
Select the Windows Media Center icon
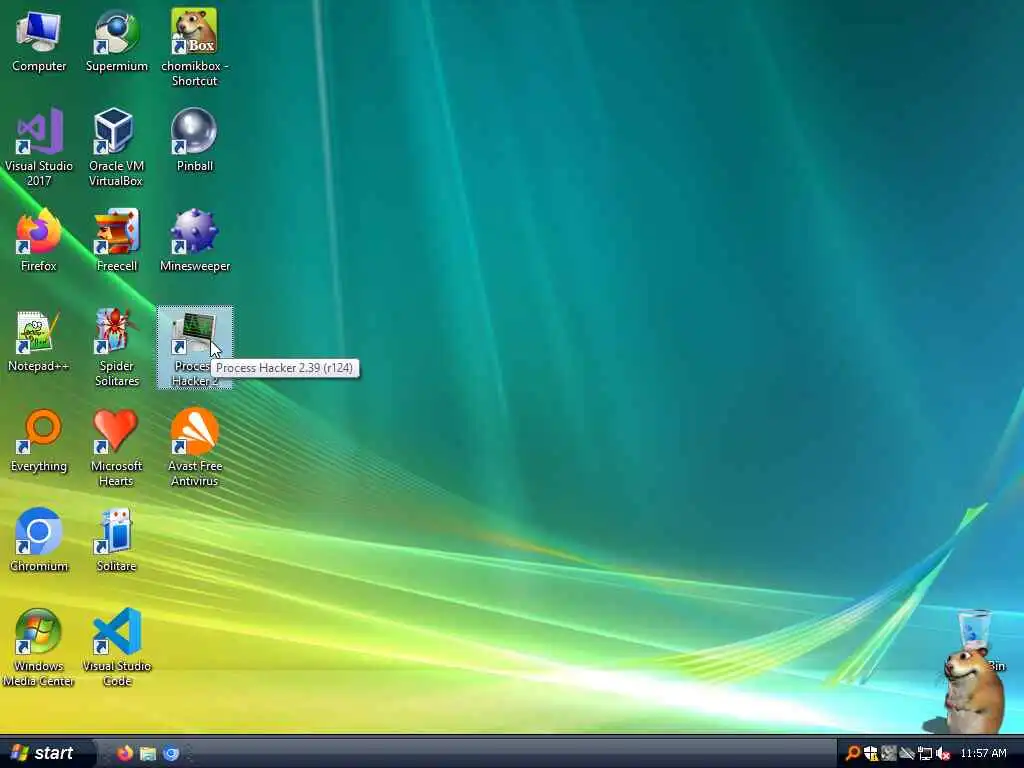click(x=39, y=648)
